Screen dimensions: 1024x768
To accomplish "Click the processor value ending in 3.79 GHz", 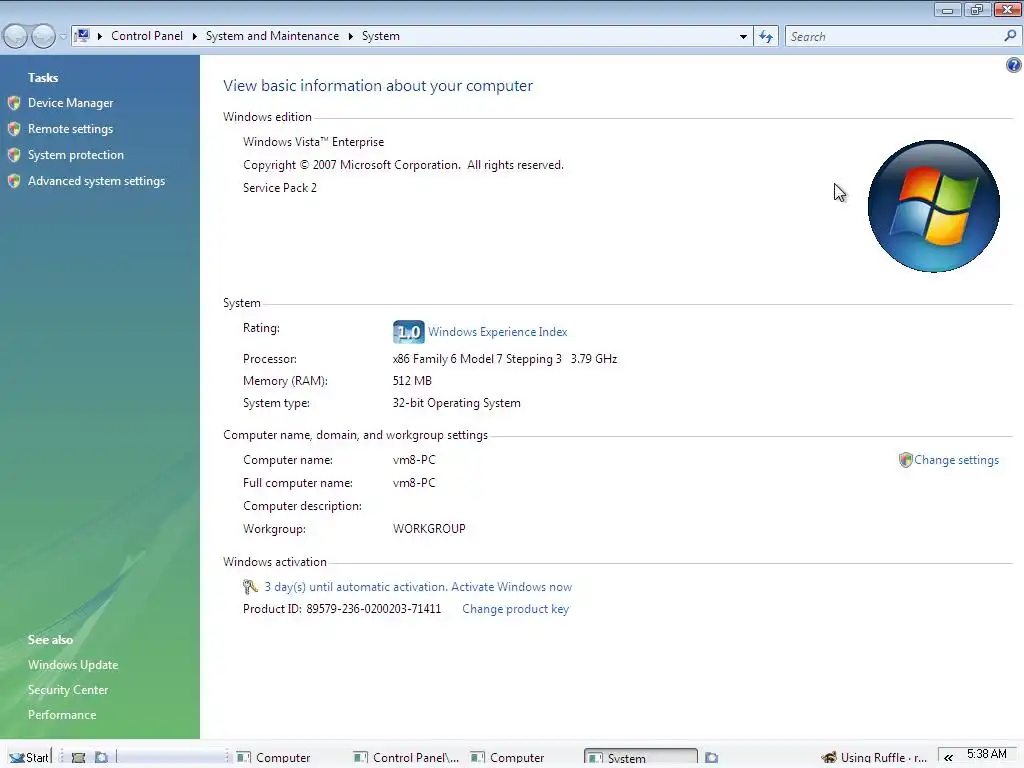I will pyautogui.click(x=505, y=359).
